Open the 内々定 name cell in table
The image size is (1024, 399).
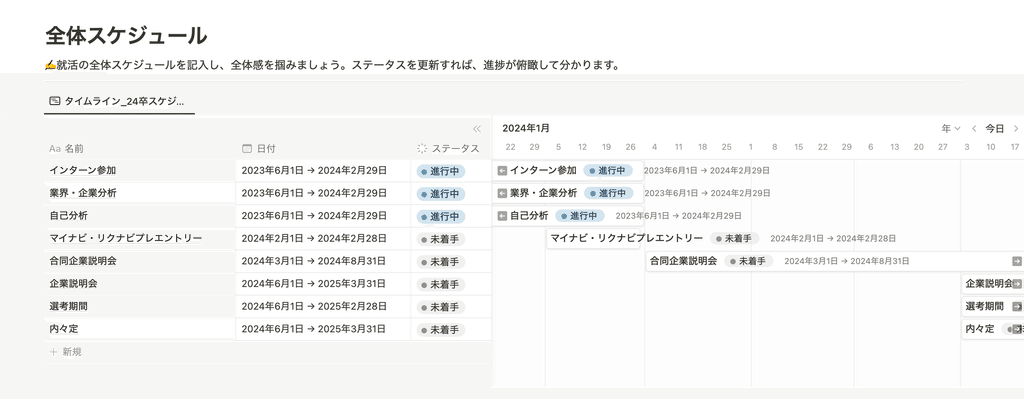(140, 329)
